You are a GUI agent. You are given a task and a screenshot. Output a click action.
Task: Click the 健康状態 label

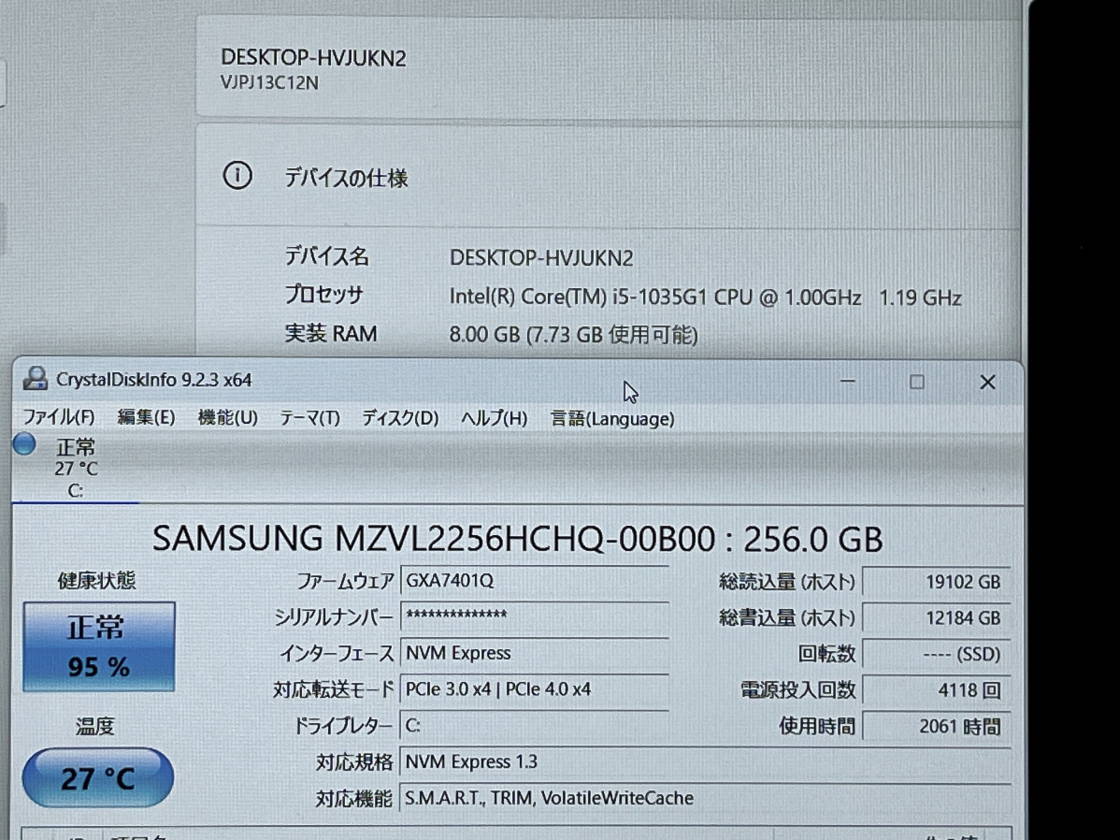tap(96, 580)
